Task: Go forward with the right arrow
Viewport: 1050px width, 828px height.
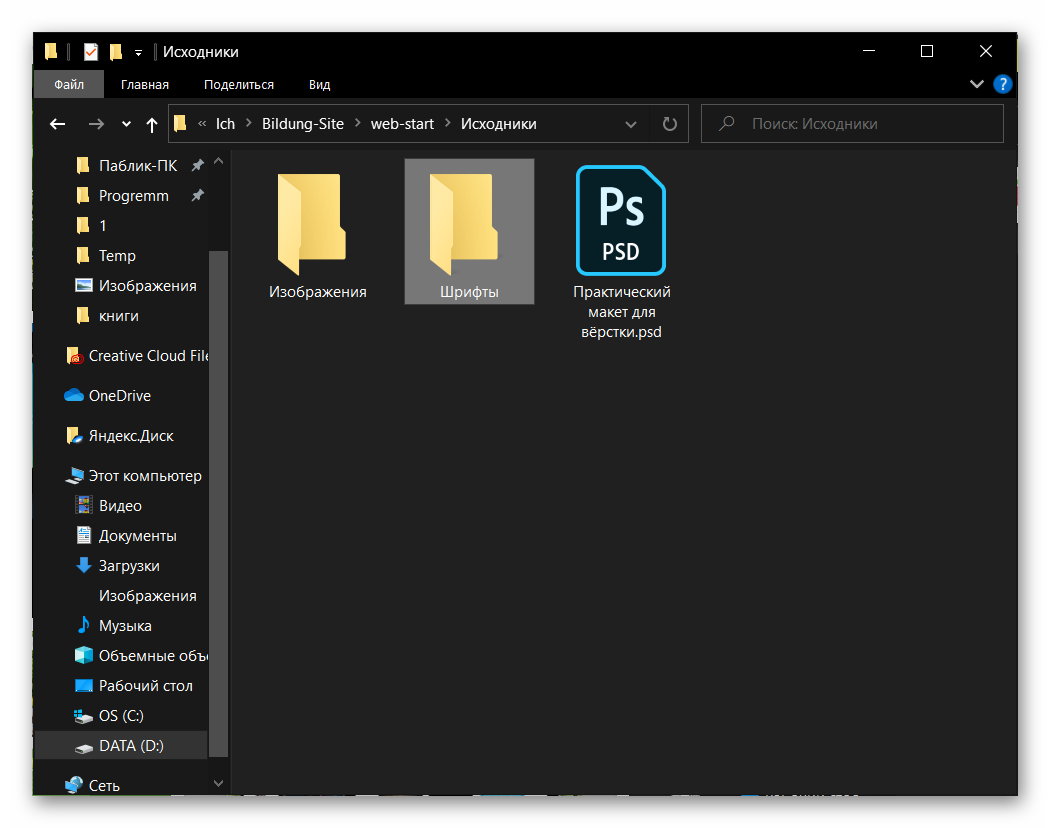Action: 96,124
